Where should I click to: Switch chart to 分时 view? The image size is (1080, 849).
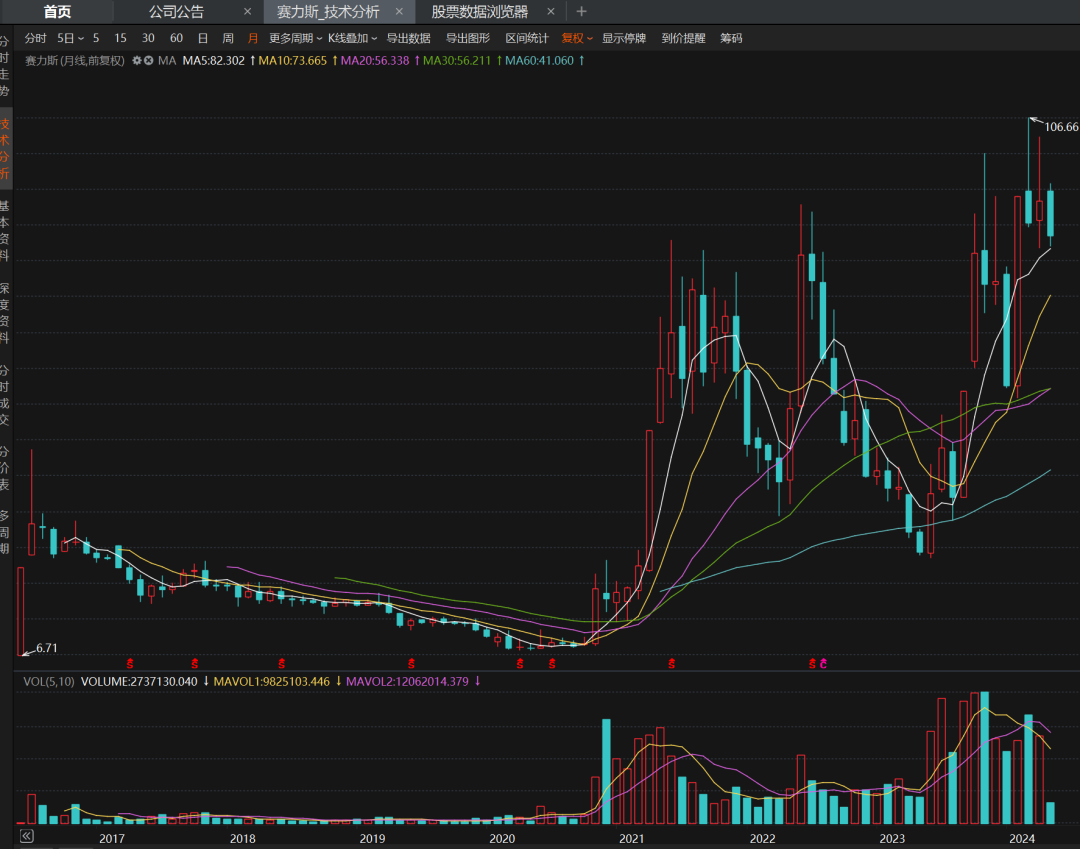pos(35,38)
